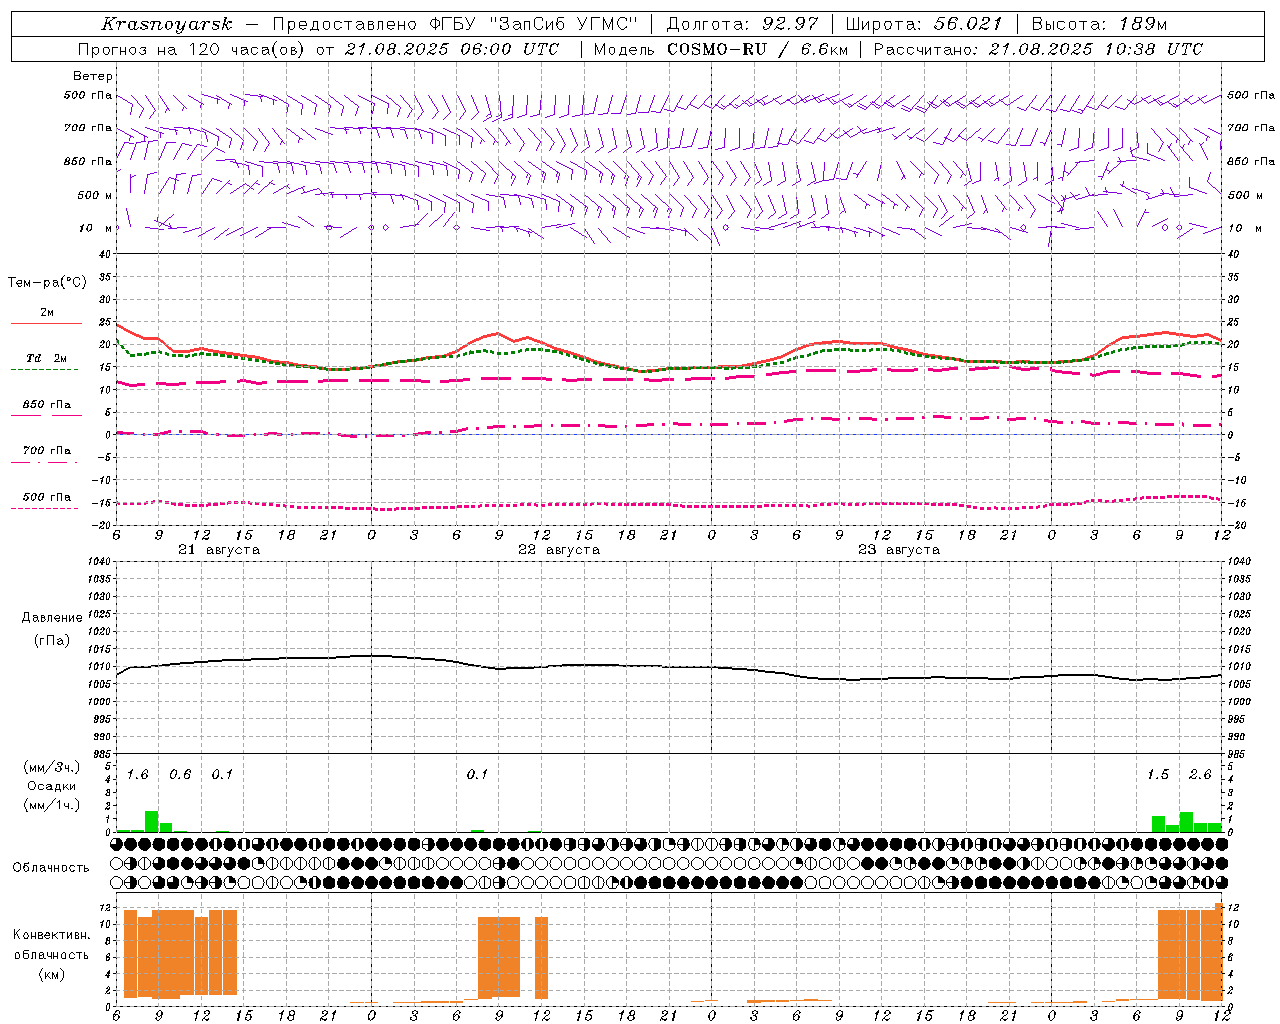Click the 1.5 precipitation amount value
The height and width of the screenshot is (1024, 1280).
tap(1158, 775)
